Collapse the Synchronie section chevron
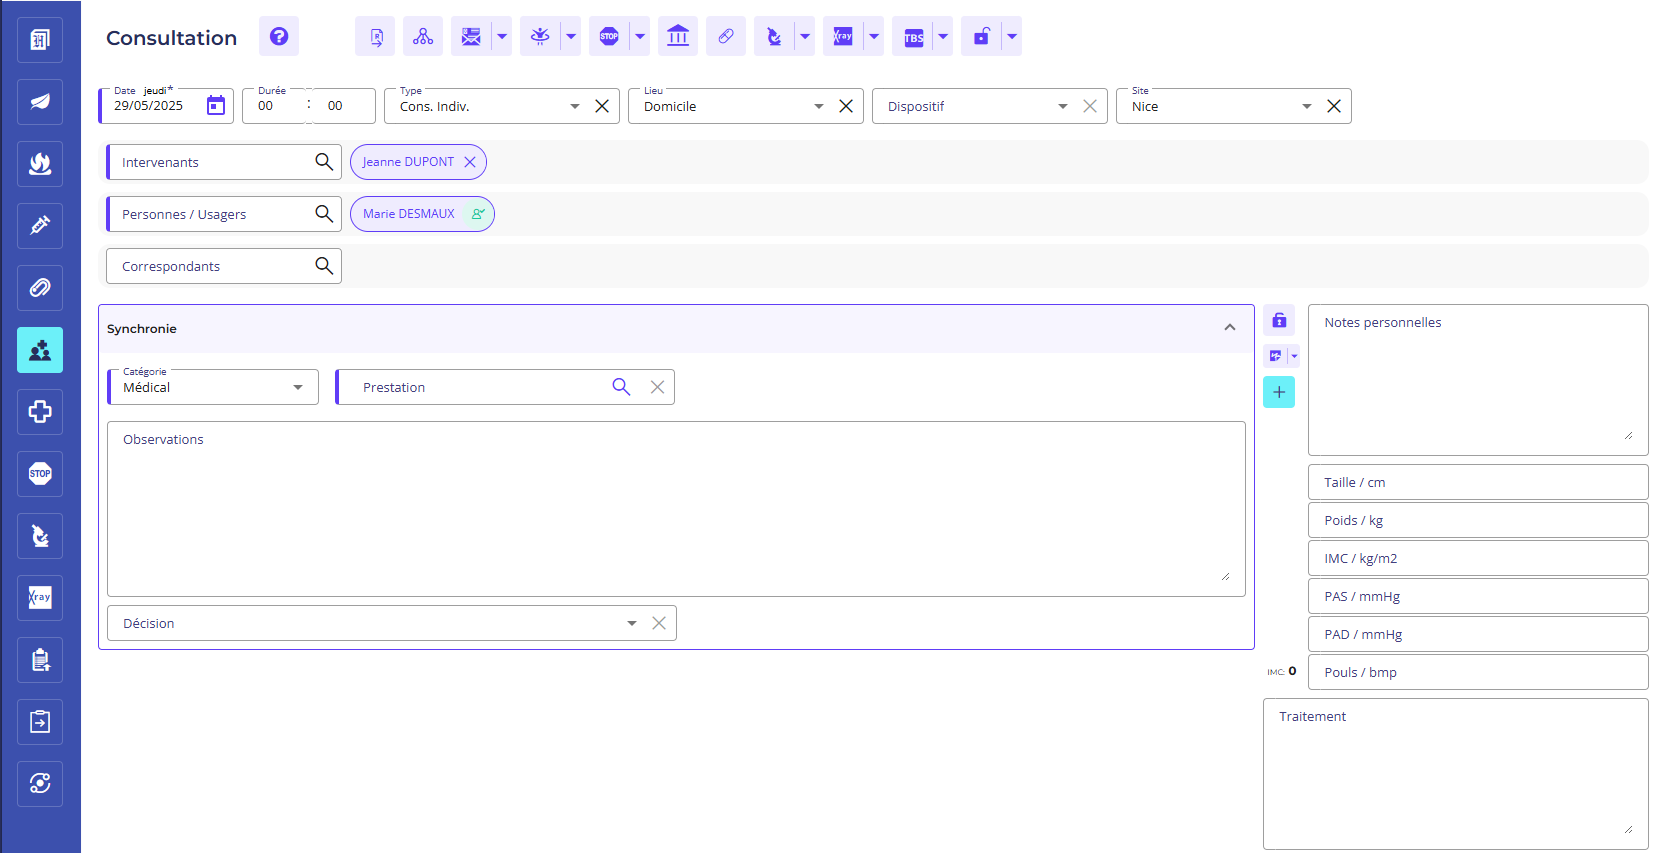Image resolution: width=1653 pixels, height=853 pixels. 1230,328
